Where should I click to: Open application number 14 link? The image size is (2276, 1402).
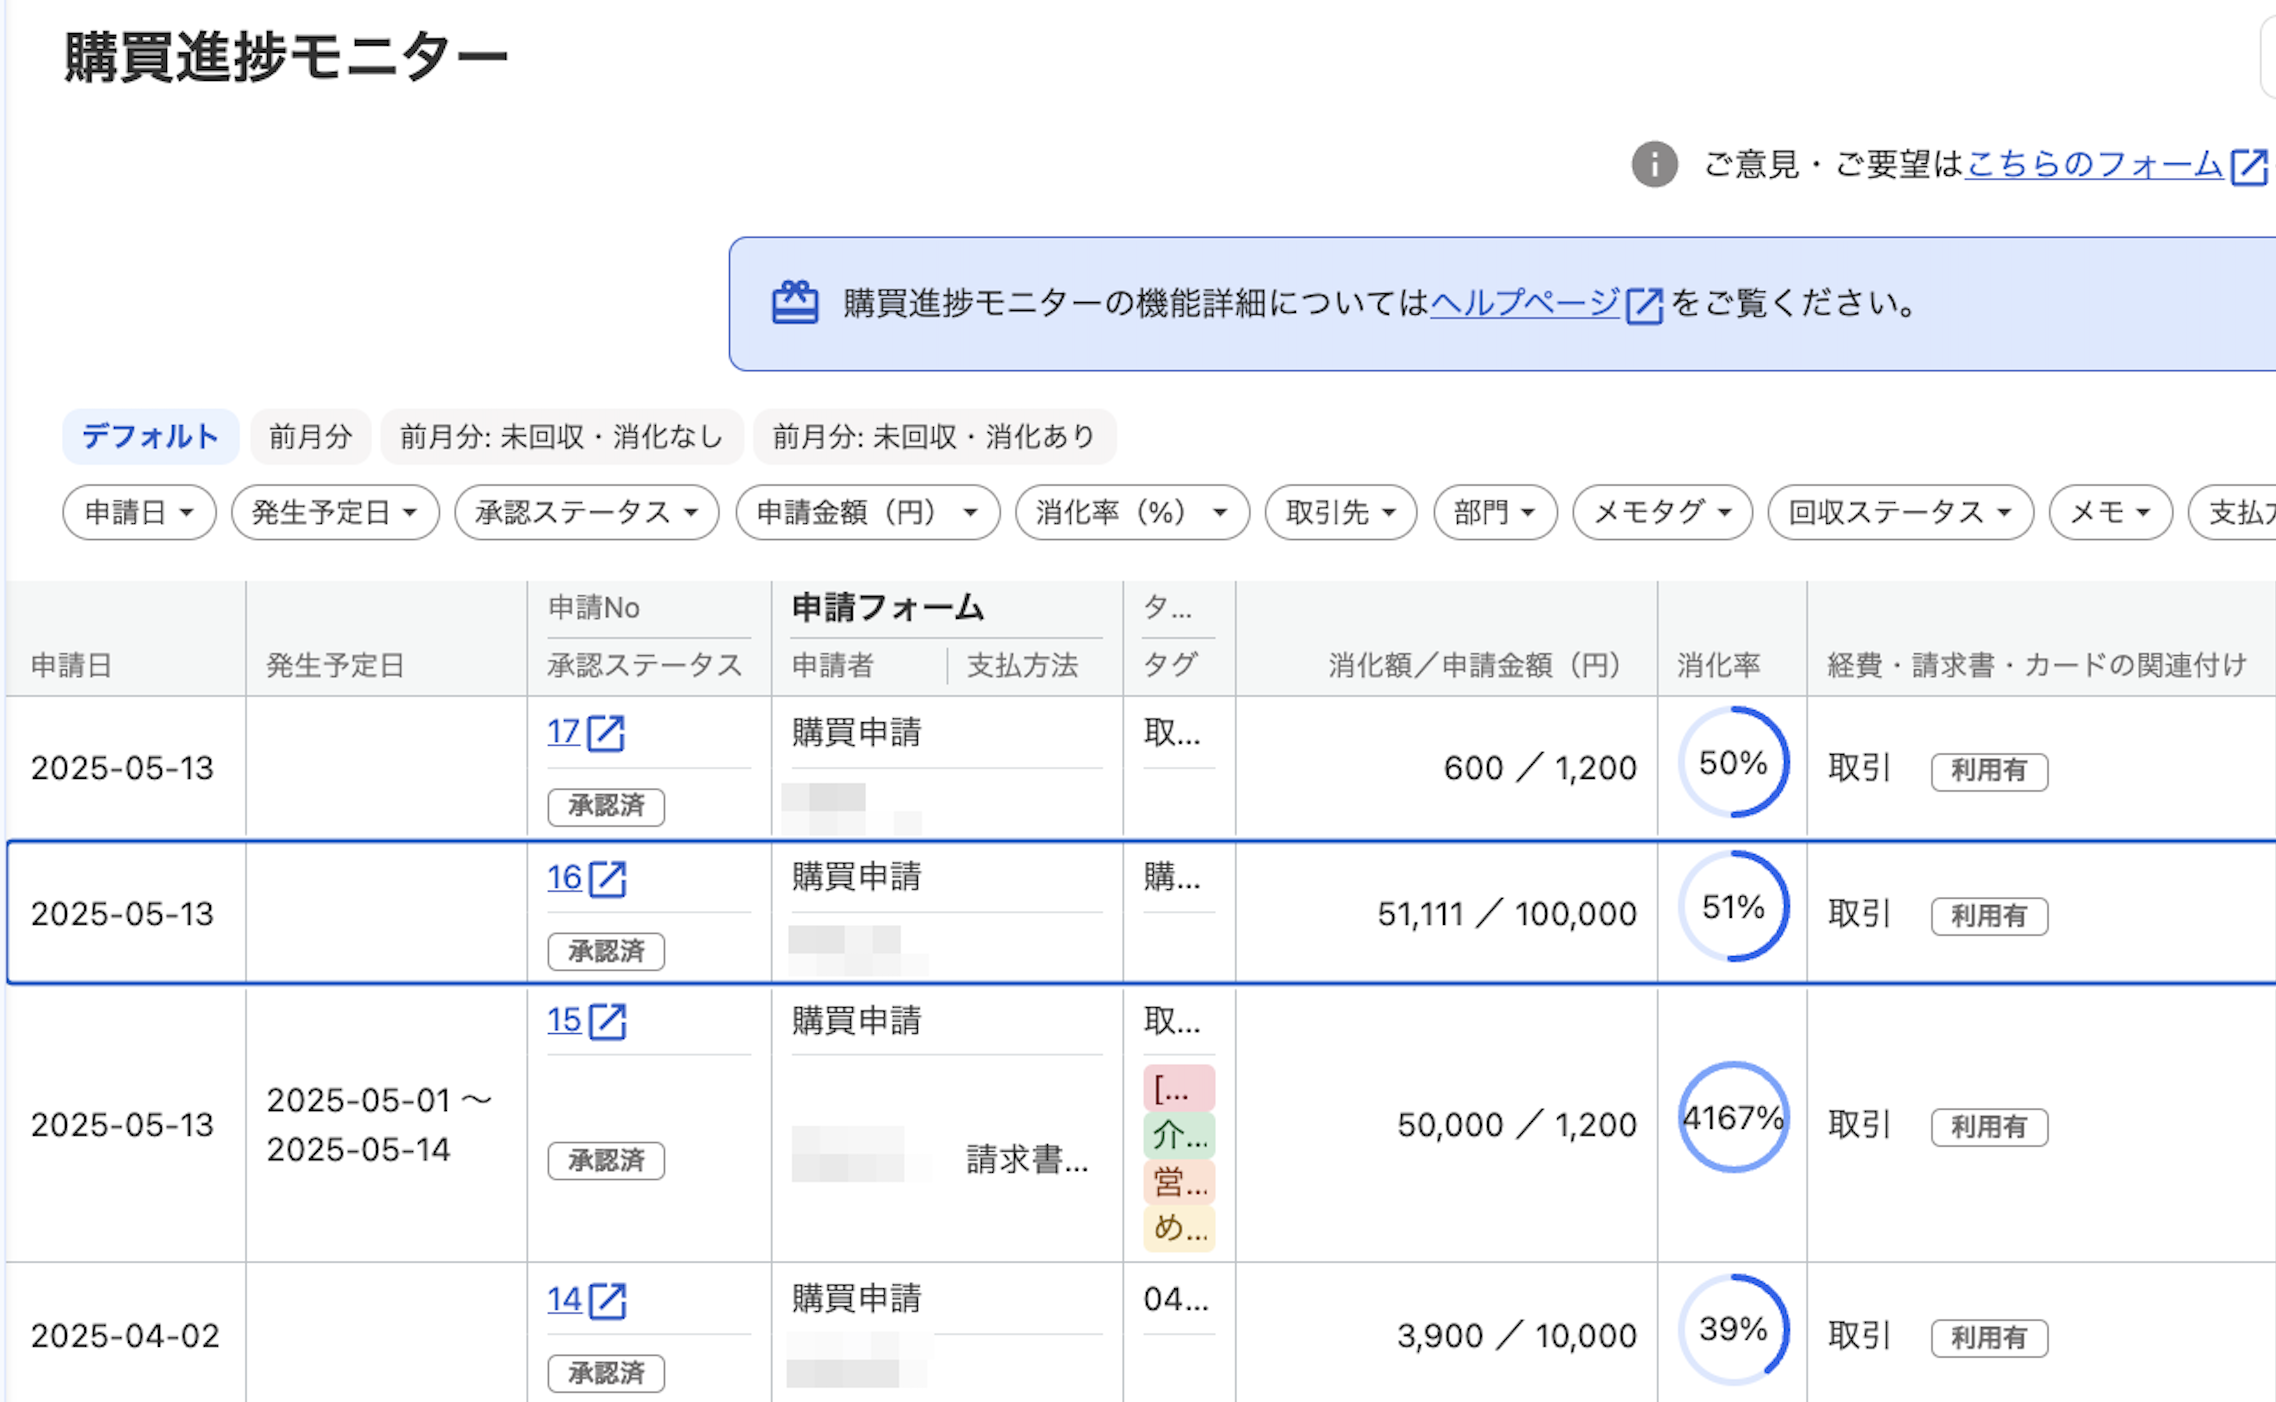point(564,1300)
